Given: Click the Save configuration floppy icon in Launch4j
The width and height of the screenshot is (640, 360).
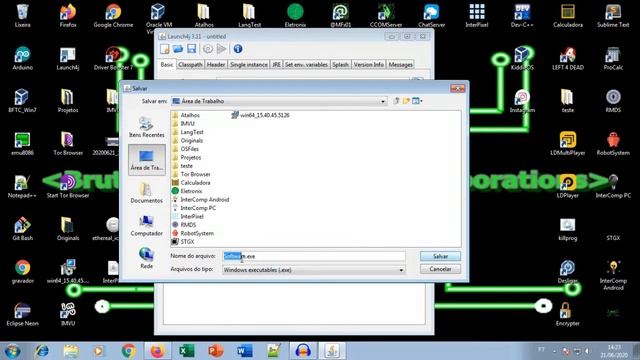Looking at the screenshot, I should pos(191,49).
